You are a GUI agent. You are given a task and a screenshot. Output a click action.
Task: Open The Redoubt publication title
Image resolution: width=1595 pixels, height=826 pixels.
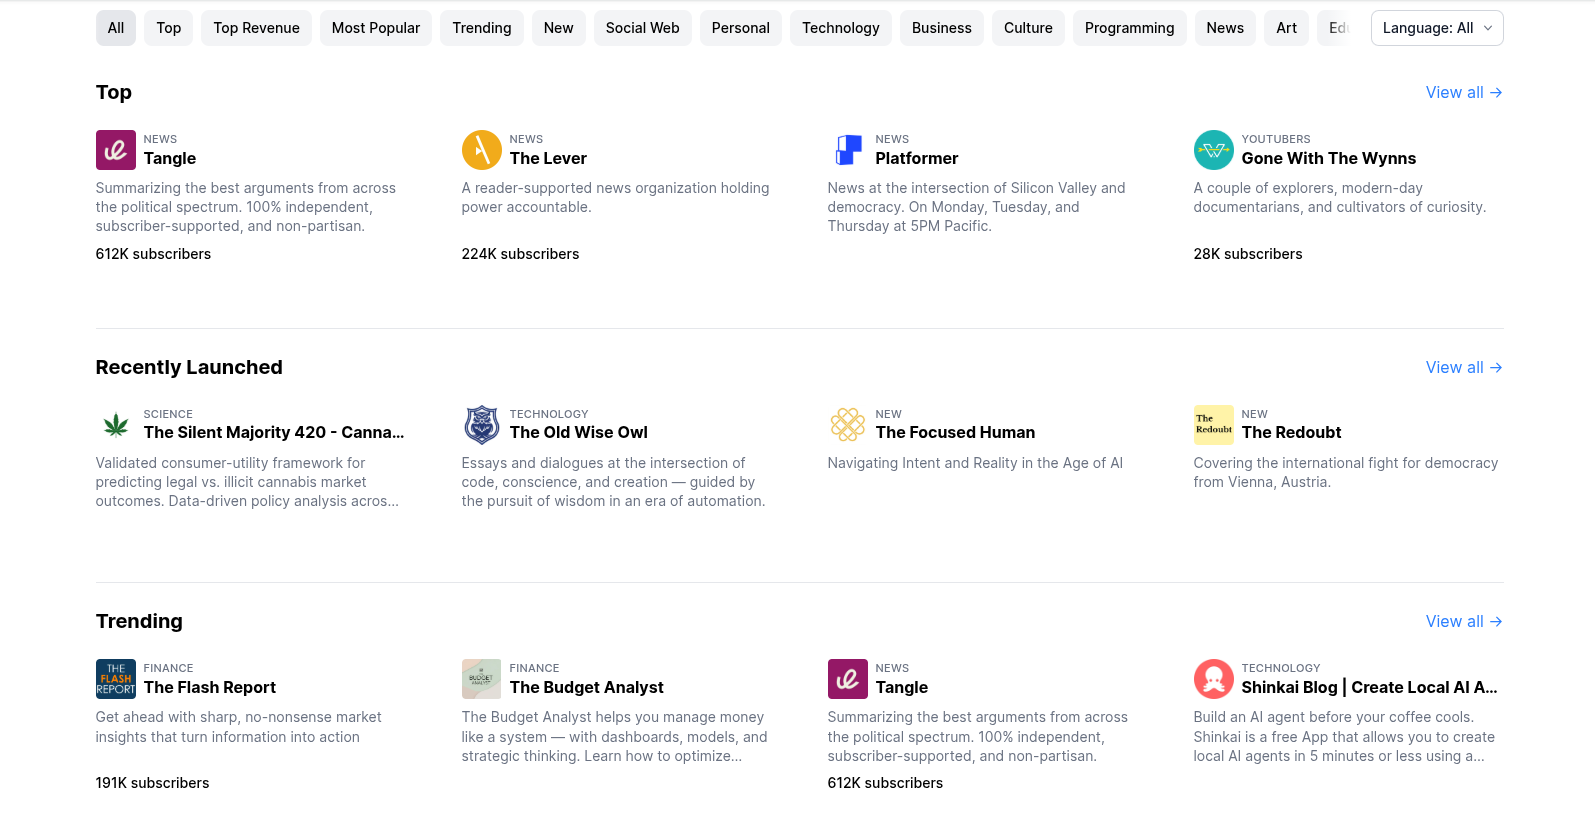tap(1292, 432)
